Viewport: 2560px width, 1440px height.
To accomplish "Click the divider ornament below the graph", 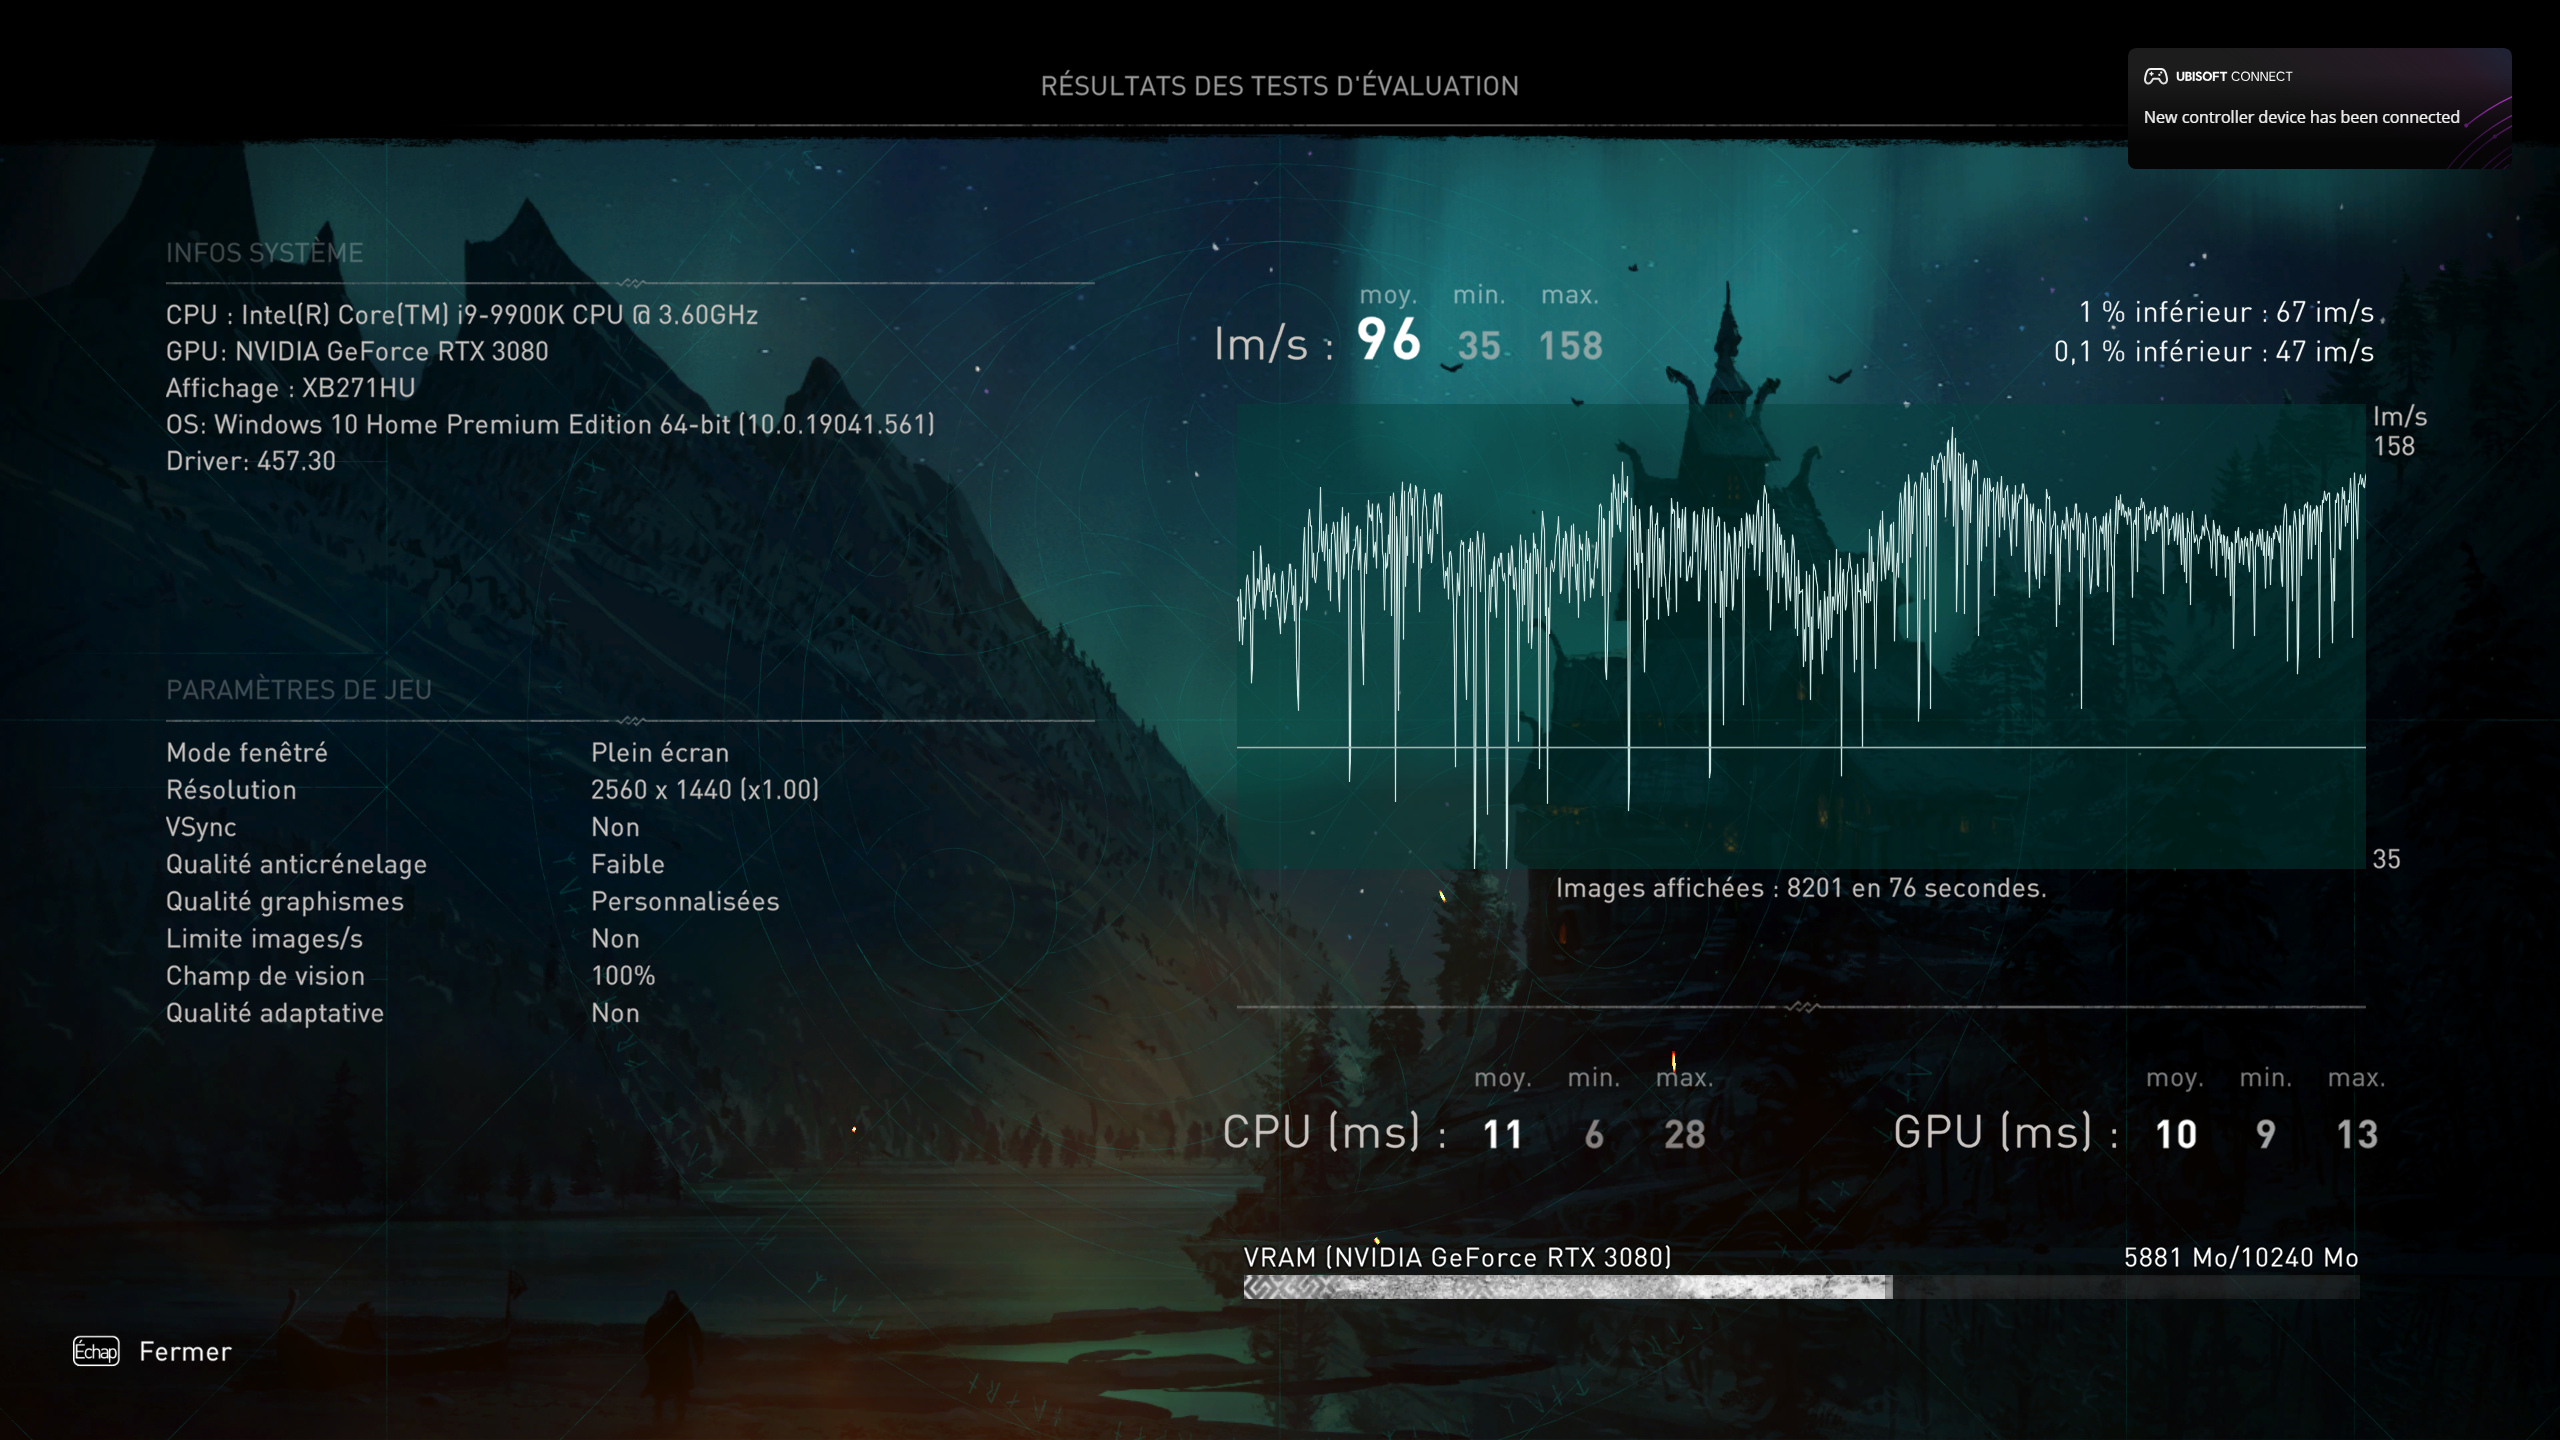I will click(1801, 1007).
